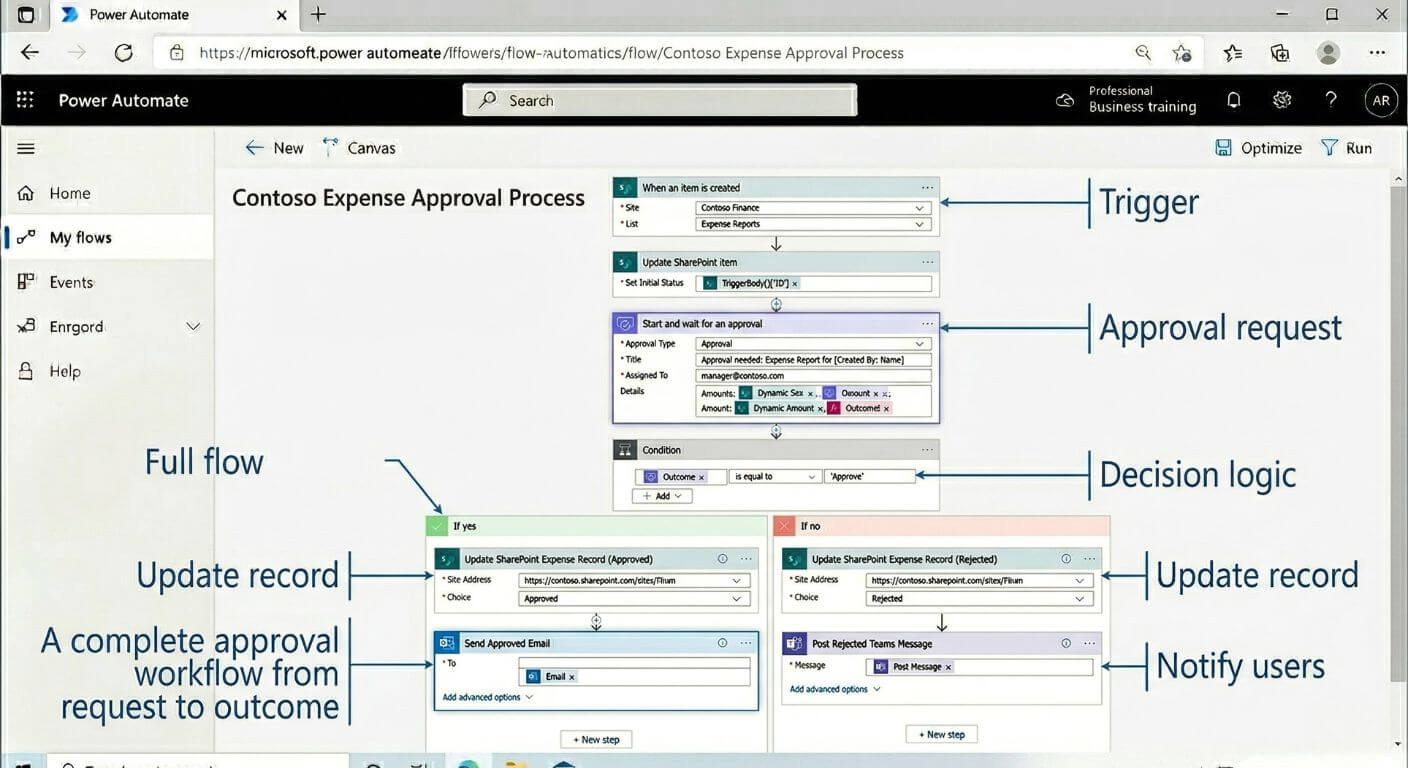Image resolution: width=1408 pixels, height=768 pixels.
Task: Toggle the hamburger navigation menu
Action: pyautogui.click(x=26, y=148)
